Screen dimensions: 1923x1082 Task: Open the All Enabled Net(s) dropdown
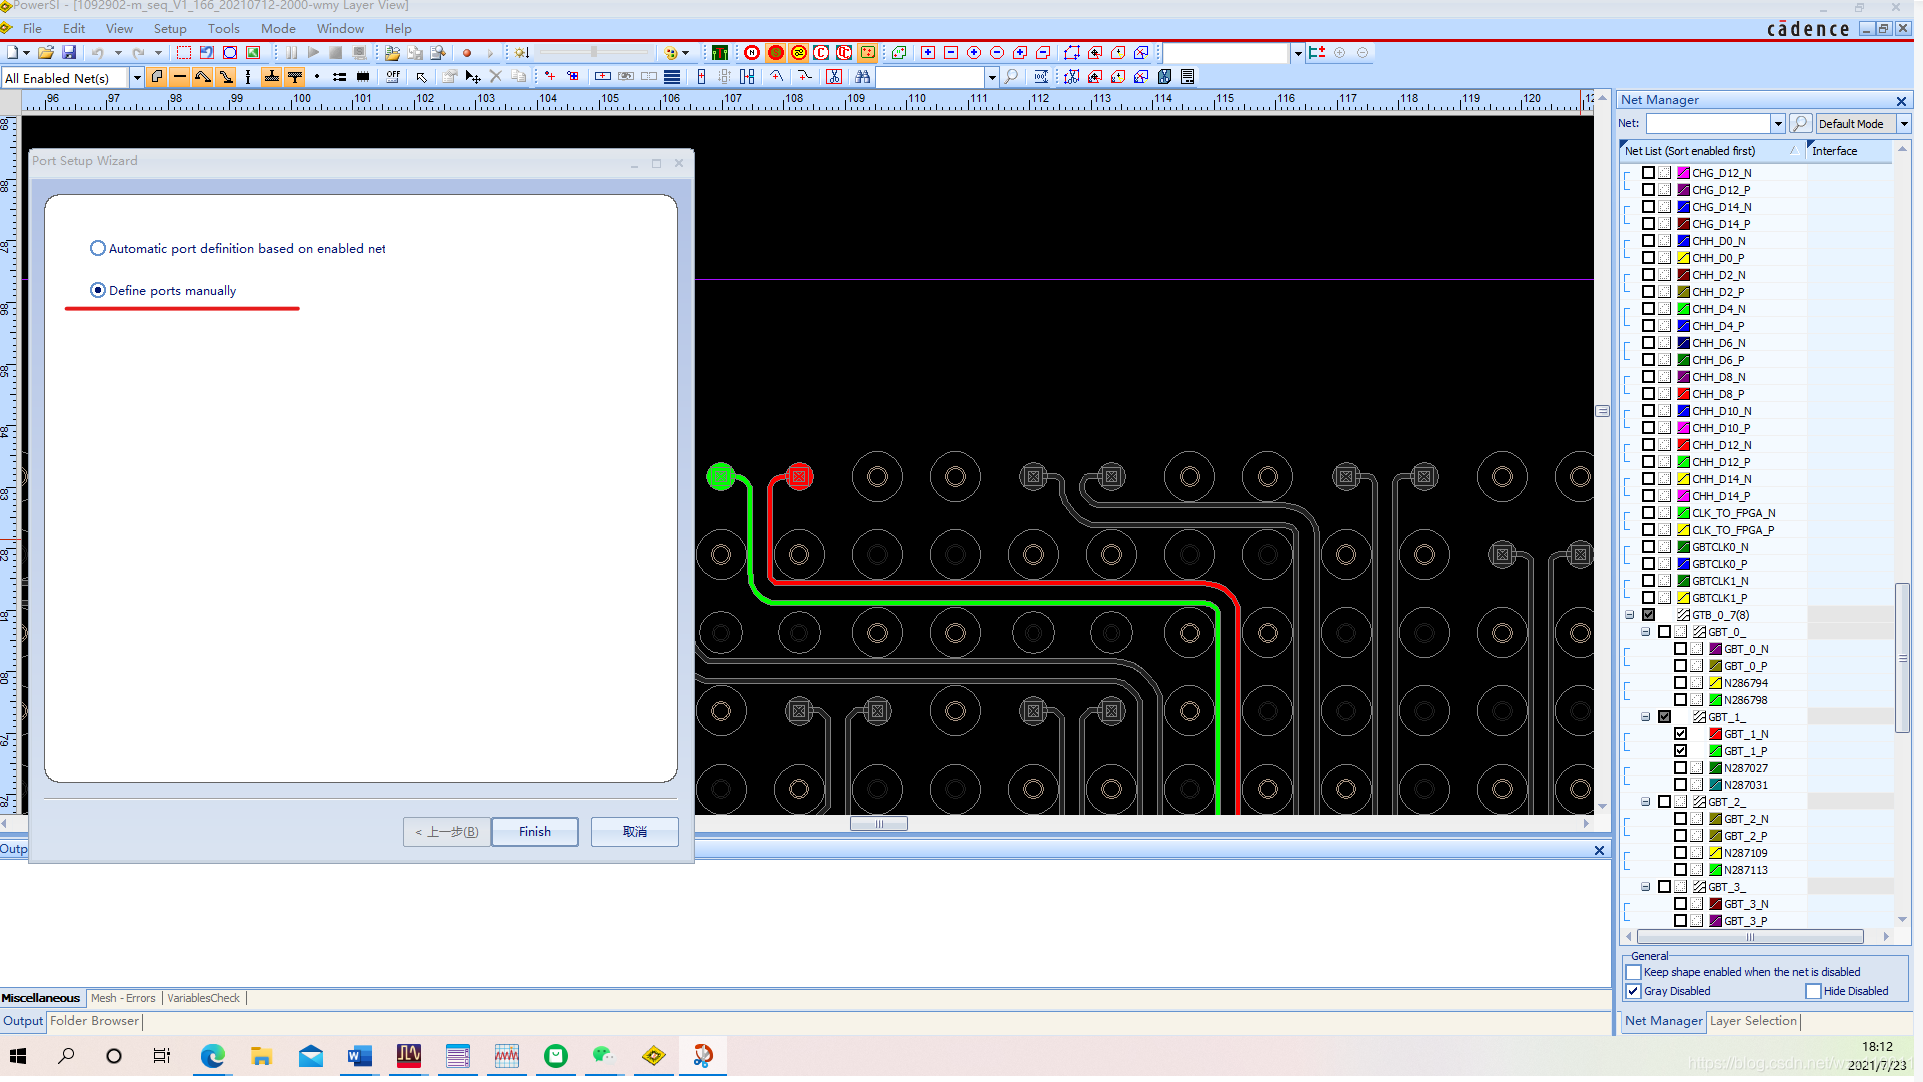[136, 78]
